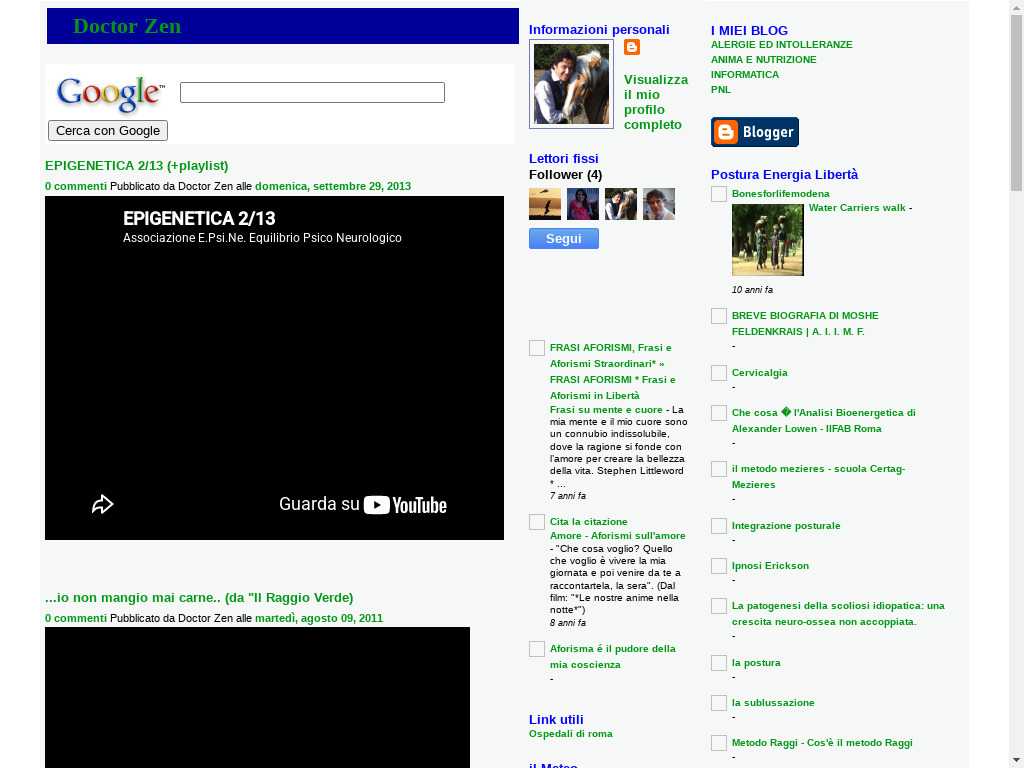Screen dimensions: 1024x768
Task: Focus the Google search text field
Action: tap(312, 93)
